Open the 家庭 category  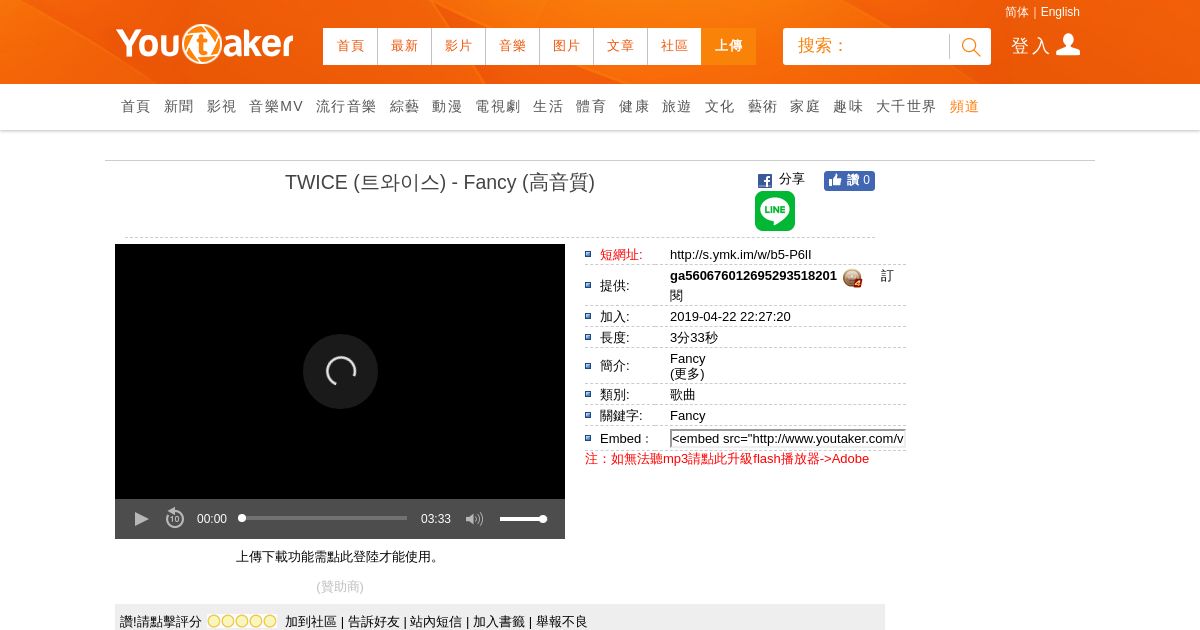pyautogui.click(x=805, y=106)
